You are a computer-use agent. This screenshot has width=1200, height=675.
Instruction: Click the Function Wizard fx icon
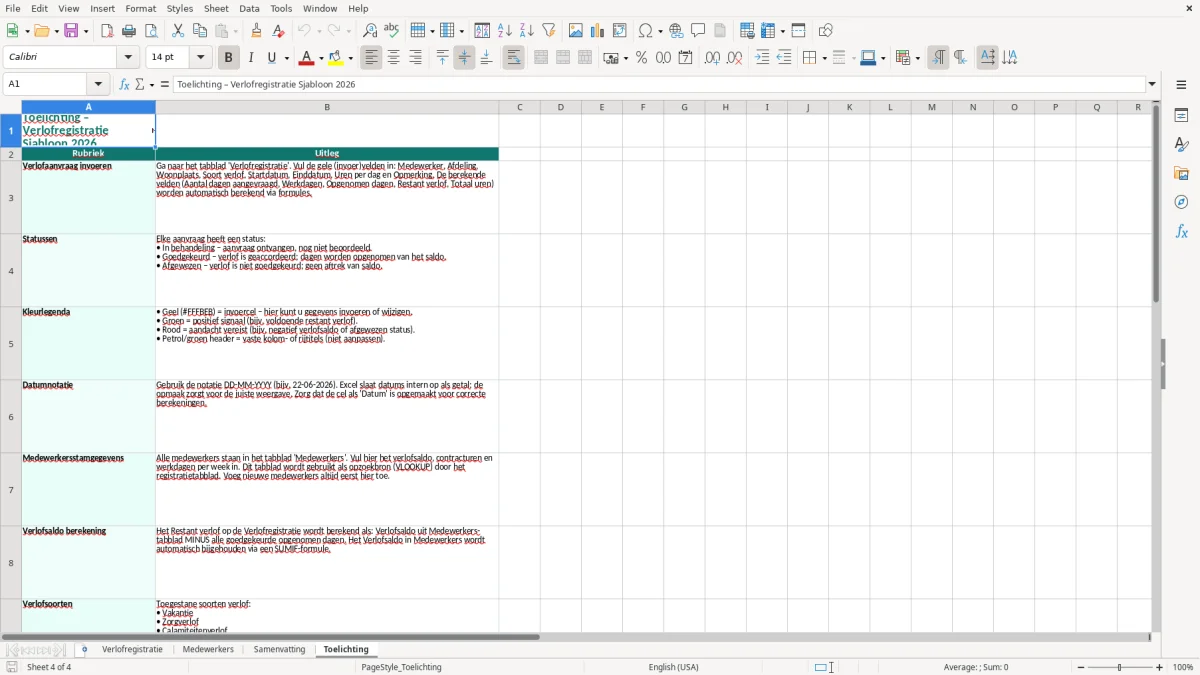click(124, 84)
